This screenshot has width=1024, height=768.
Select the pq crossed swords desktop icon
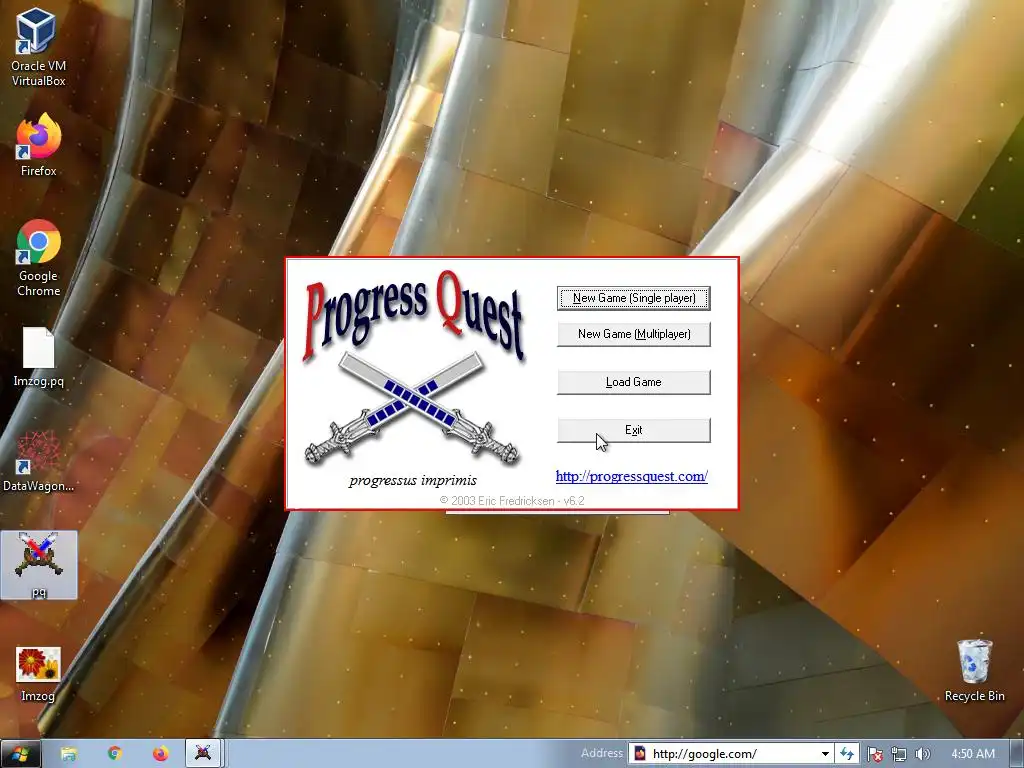(39, 565)
